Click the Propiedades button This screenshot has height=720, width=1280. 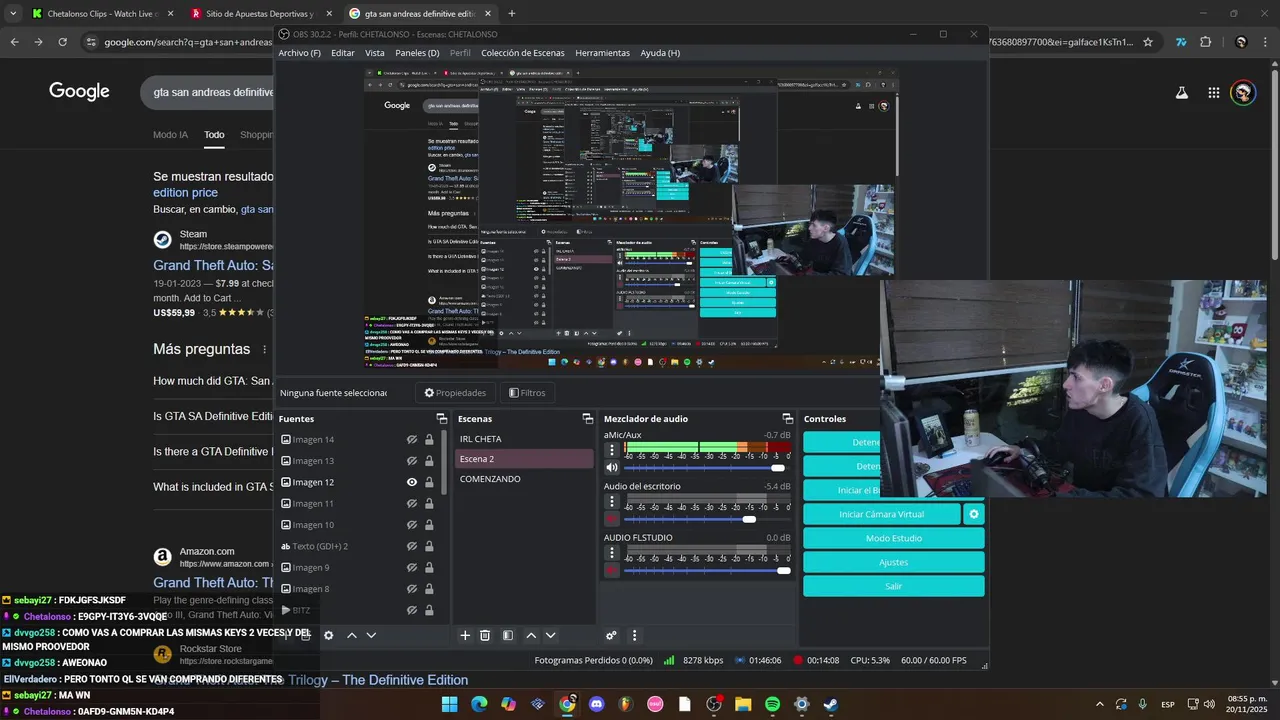(x=456, y=393)
